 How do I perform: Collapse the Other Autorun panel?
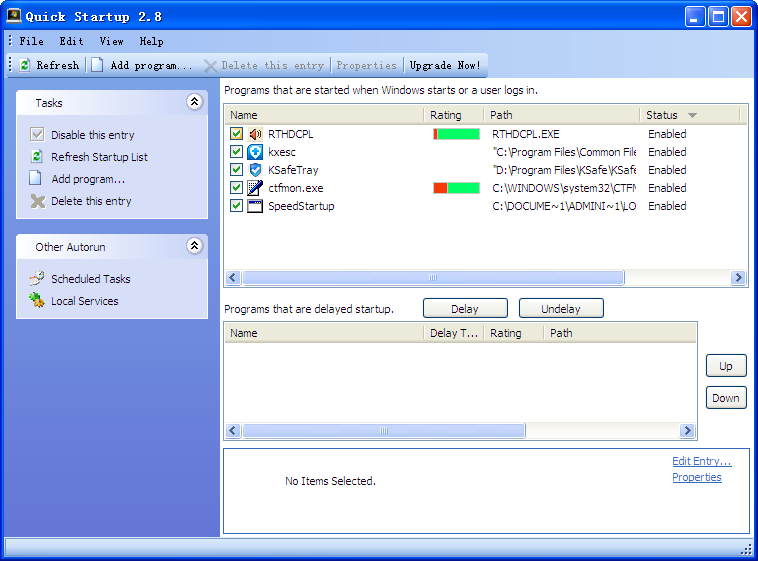(194, 246)
